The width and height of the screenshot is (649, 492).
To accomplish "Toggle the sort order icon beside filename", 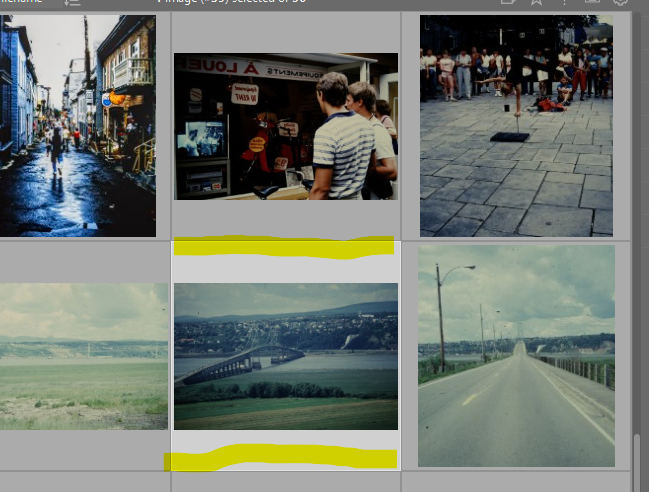I will (72, 4).
